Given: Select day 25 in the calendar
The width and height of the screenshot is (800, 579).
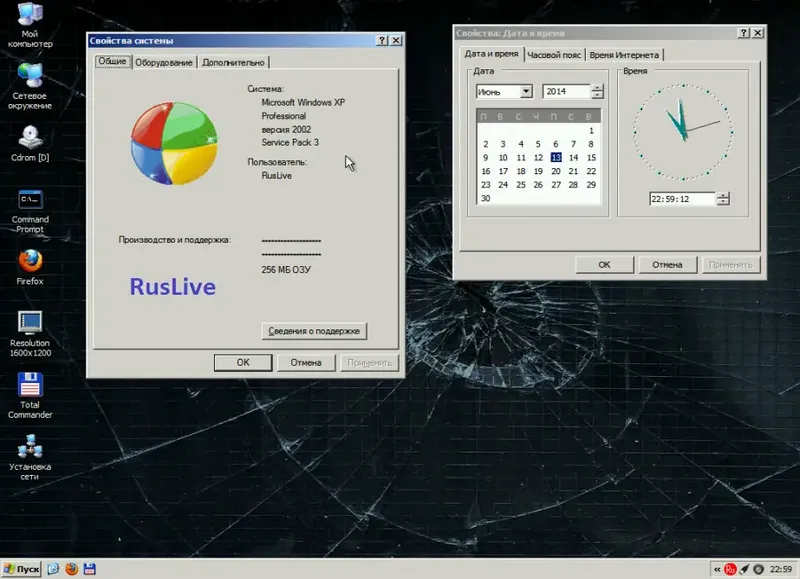Looking at the screenshot, I should (x=521, y=185).
